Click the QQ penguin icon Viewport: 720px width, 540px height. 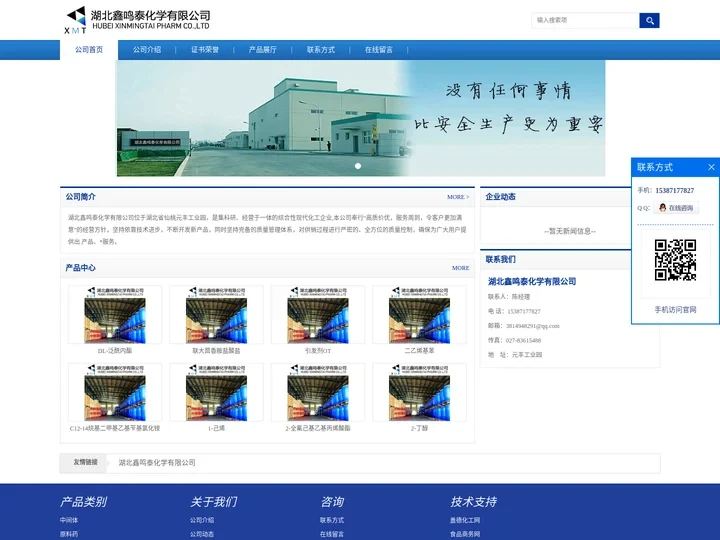pyautogui.click(x=662, y=208)
